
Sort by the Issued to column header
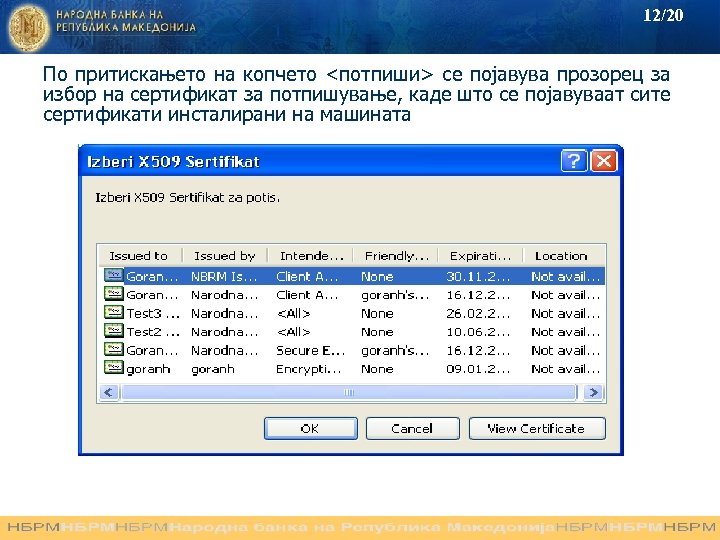pos(140,256)
